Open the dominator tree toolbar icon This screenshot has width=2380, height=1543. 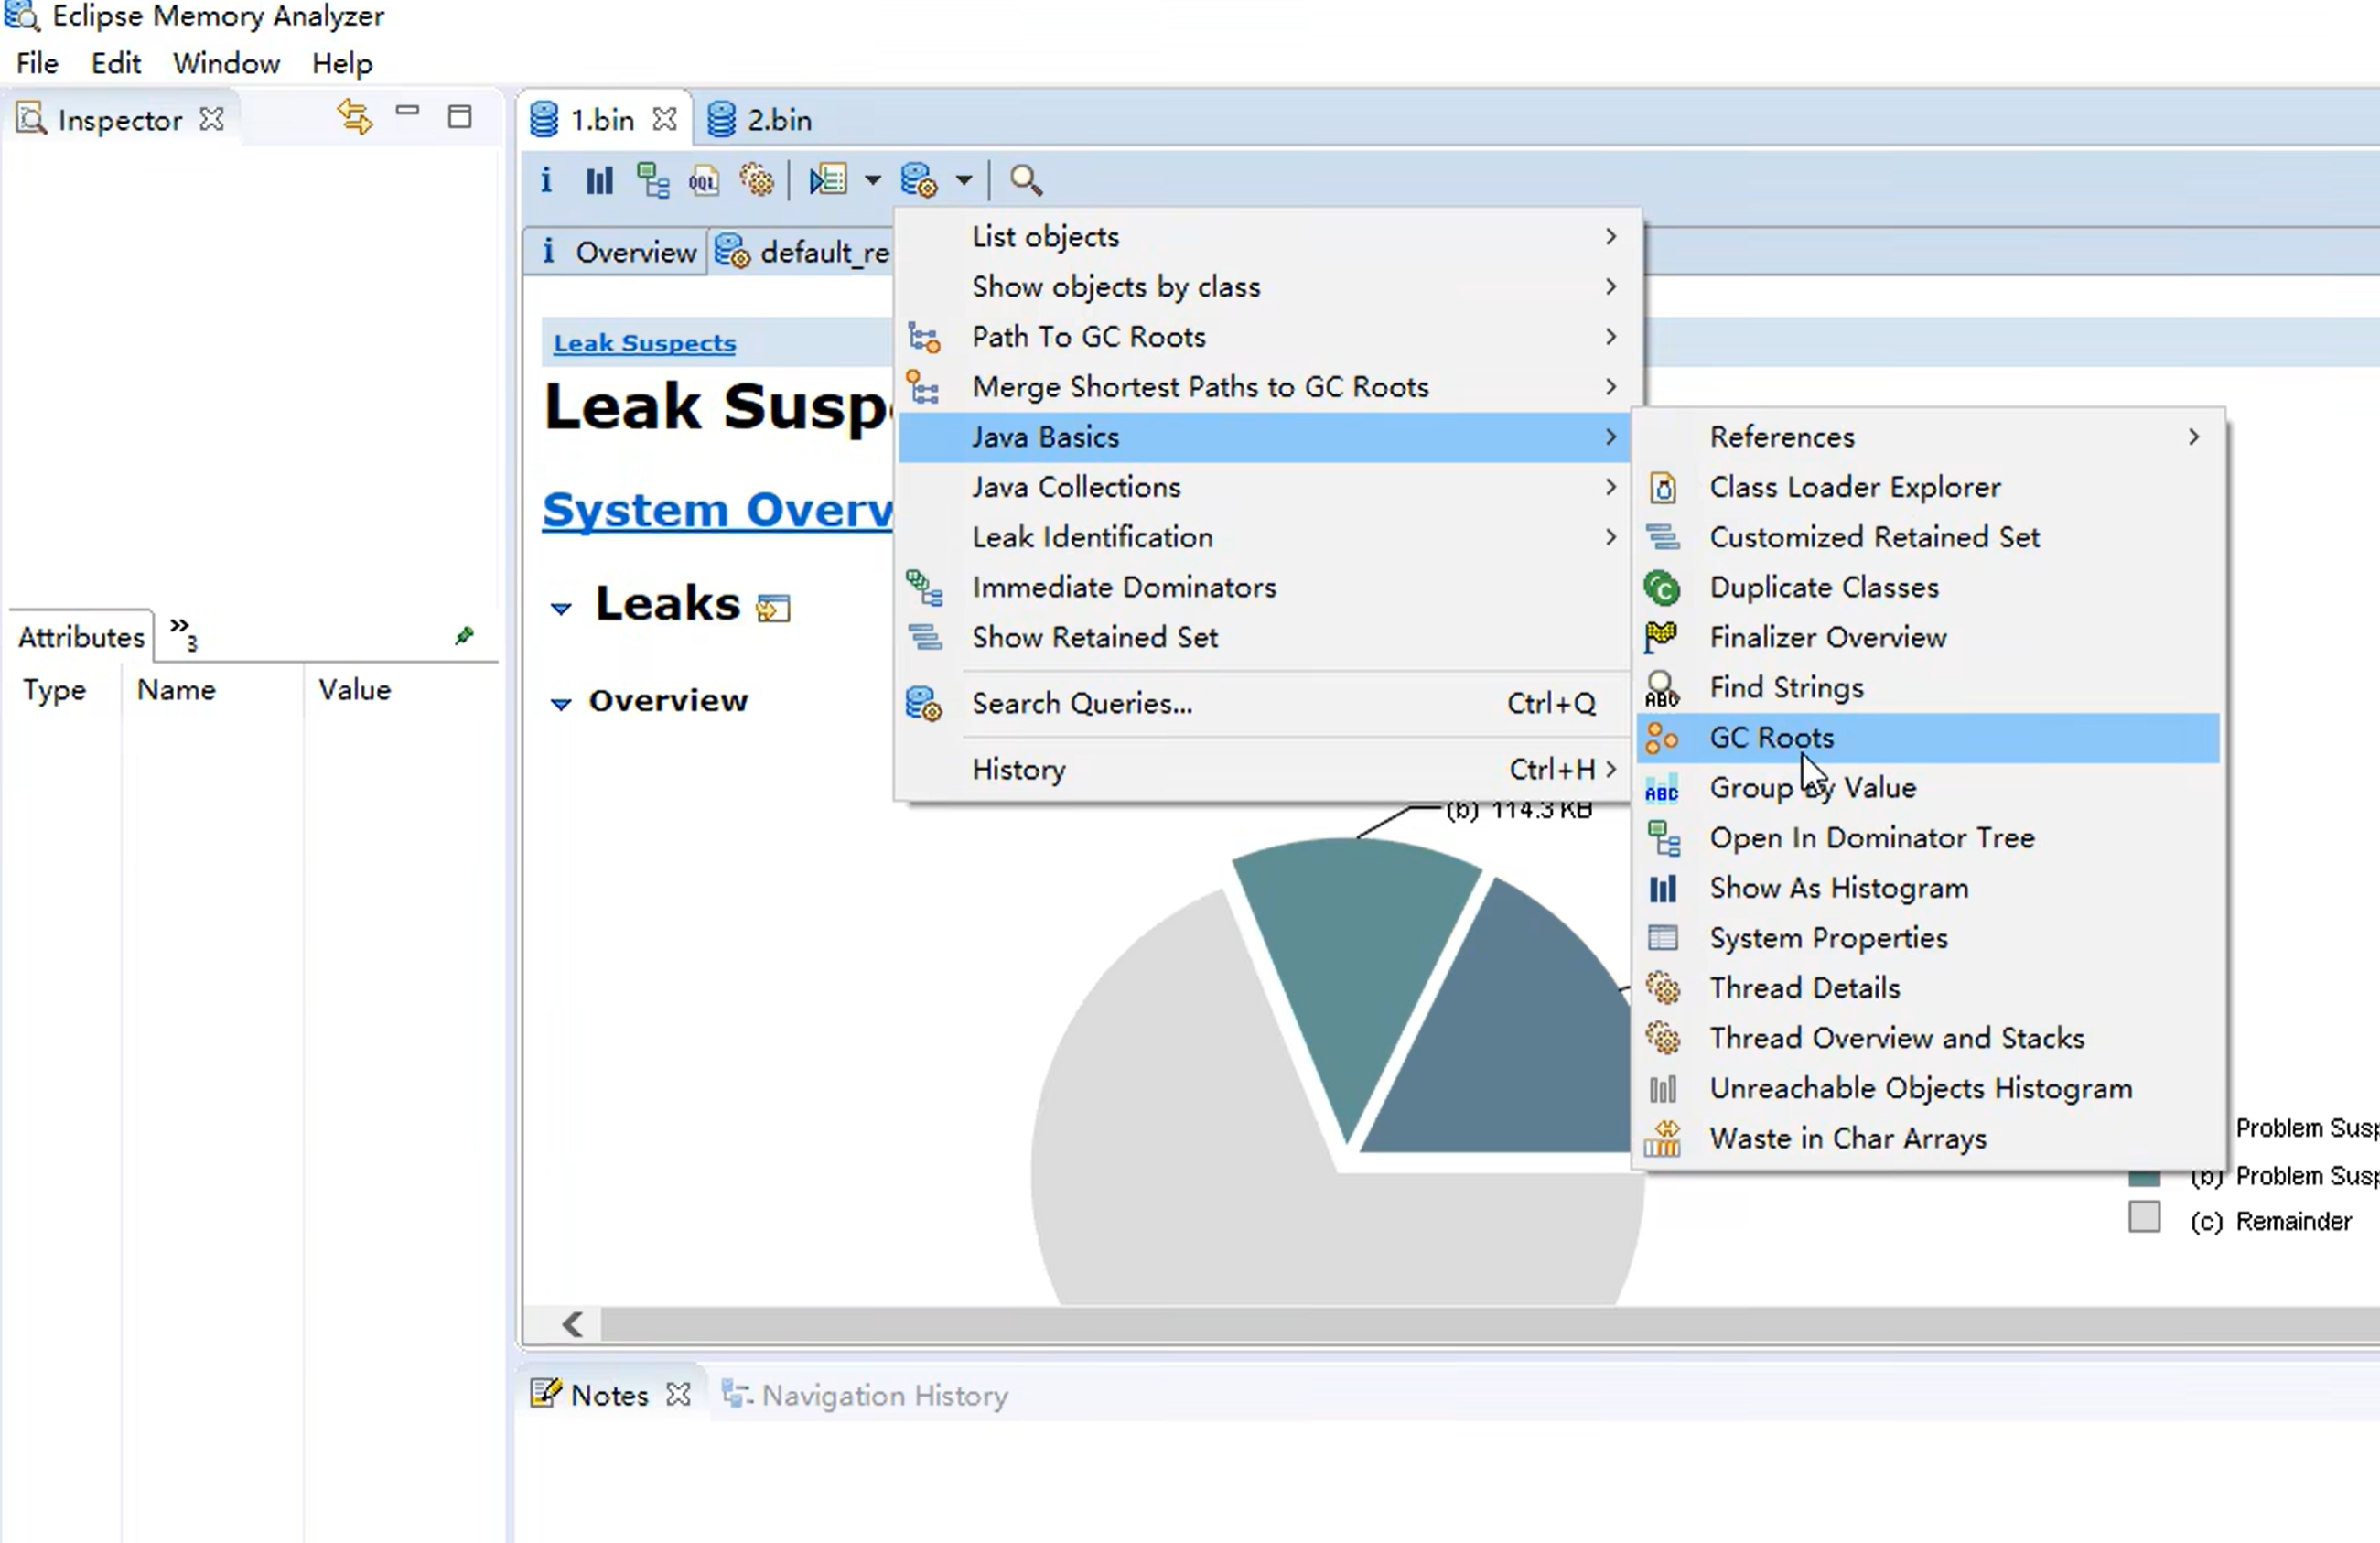coord(653,180)
